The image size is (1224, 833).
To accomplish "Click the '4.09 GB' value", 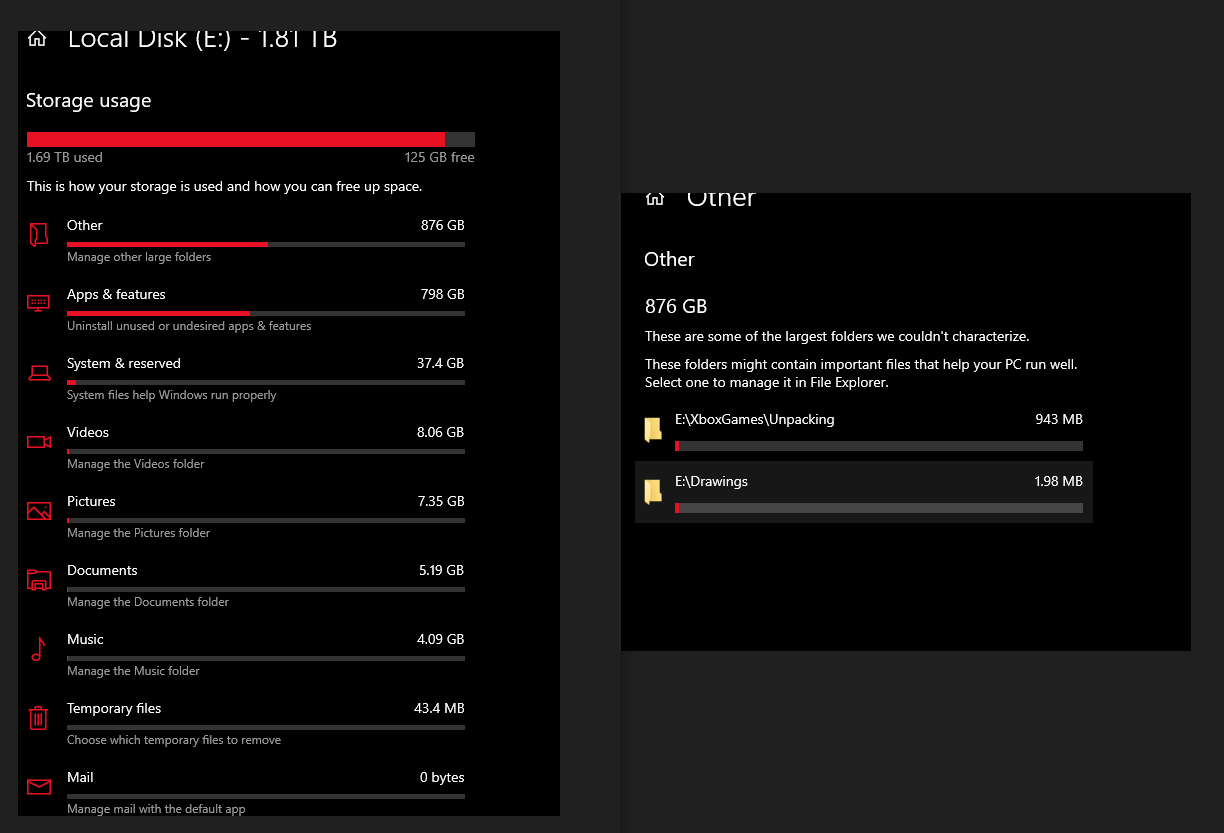I will pyautogui.click(x=440, y=640).
